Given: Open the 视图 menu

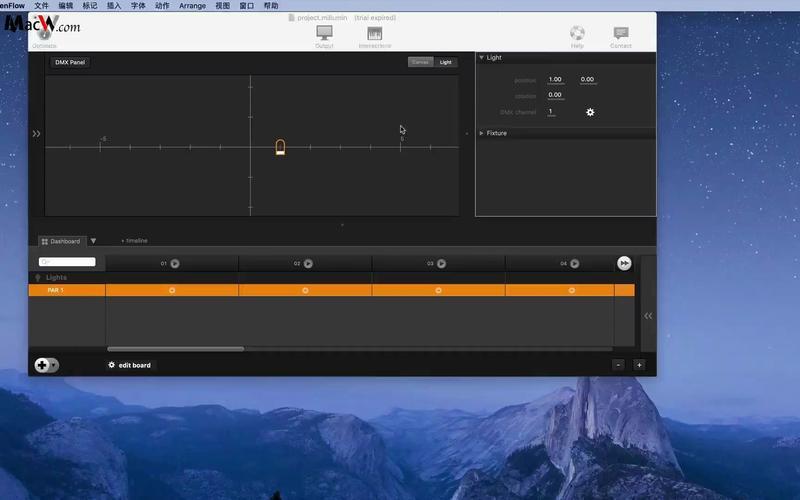Looking at the screenshot, I should [222, 6].
